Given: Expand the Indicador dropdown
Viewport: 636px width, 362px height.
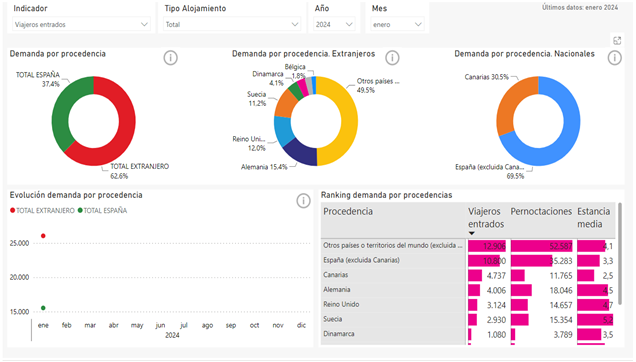Looking at the screenshot, I should pos(81,24).
